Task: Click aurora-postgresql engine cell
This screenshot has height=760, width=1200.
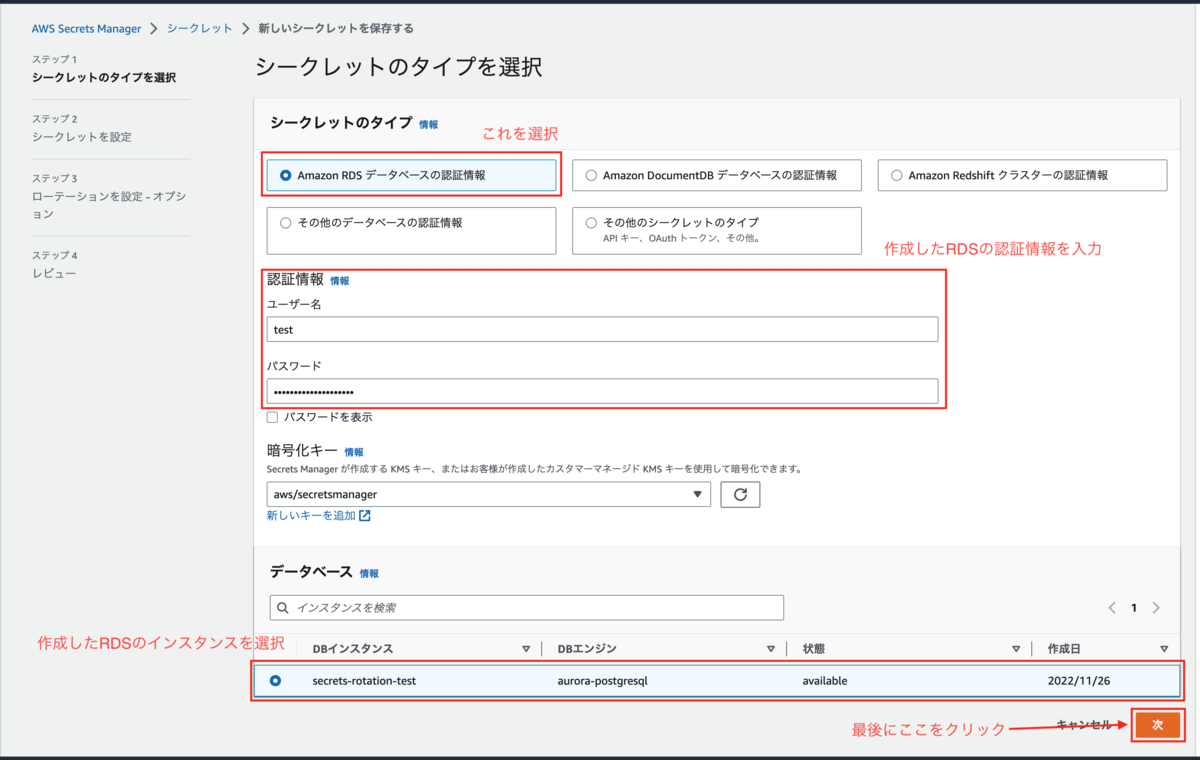Action: point(603,681)
